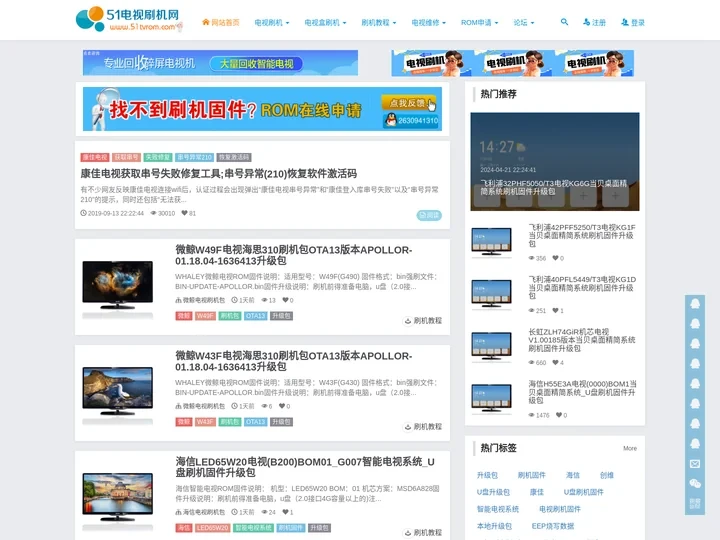
Task: Select the 串号异常210 tag
Action: click(194, 157)
